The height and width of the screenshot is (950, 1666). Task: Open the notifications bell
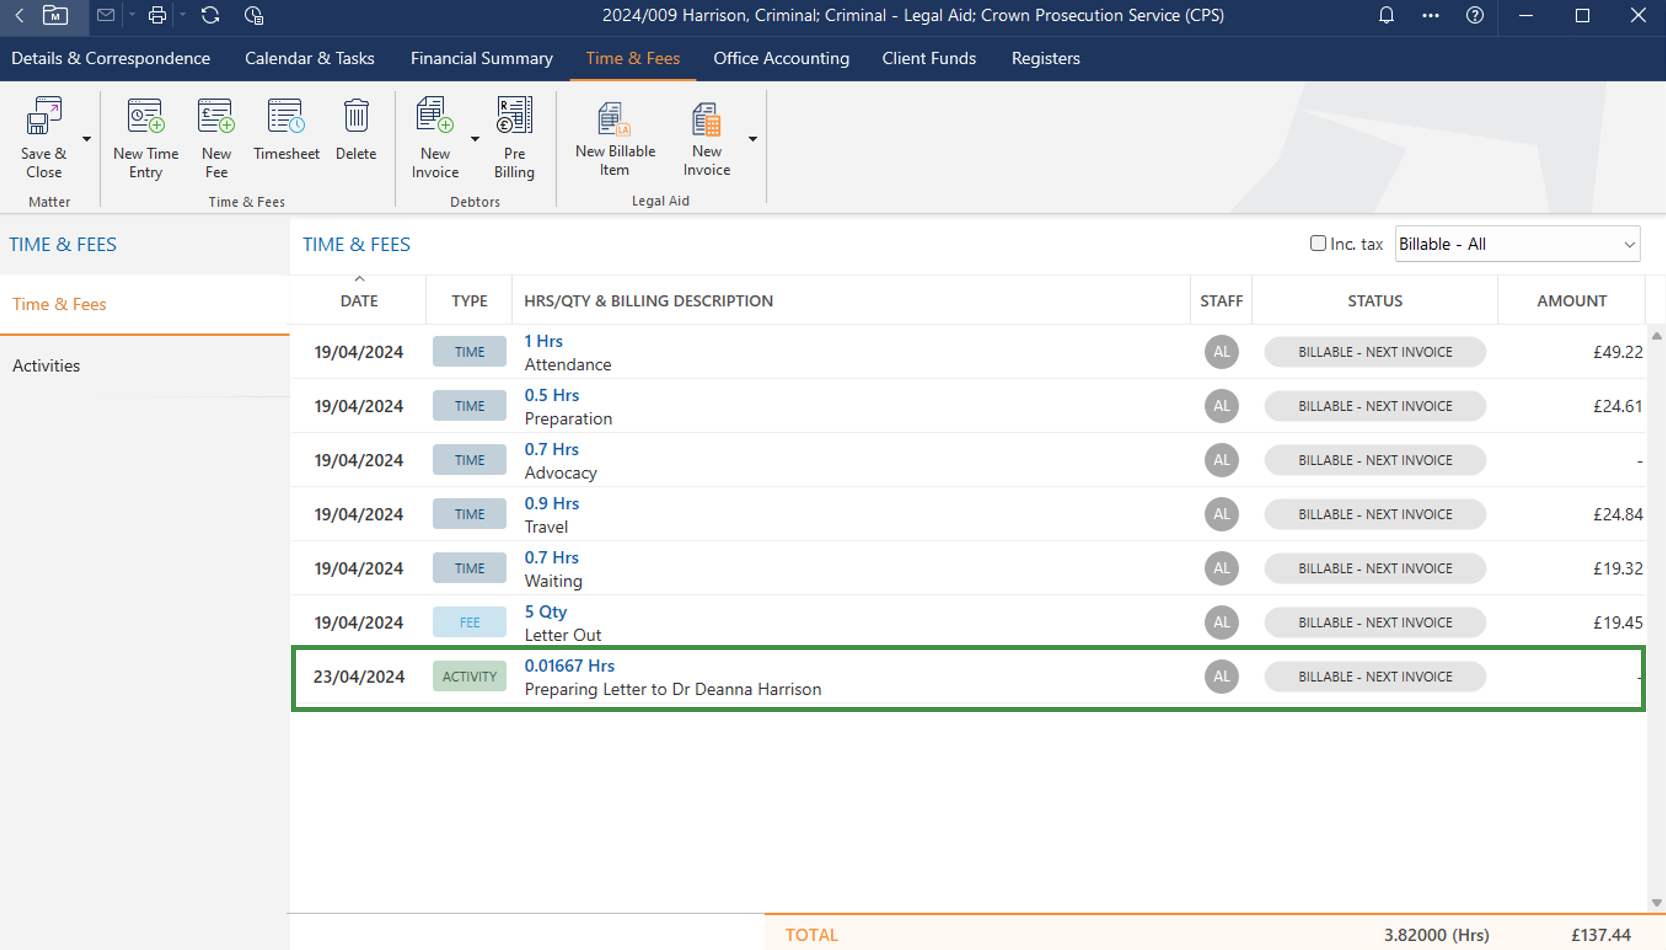pos(1386,15)
